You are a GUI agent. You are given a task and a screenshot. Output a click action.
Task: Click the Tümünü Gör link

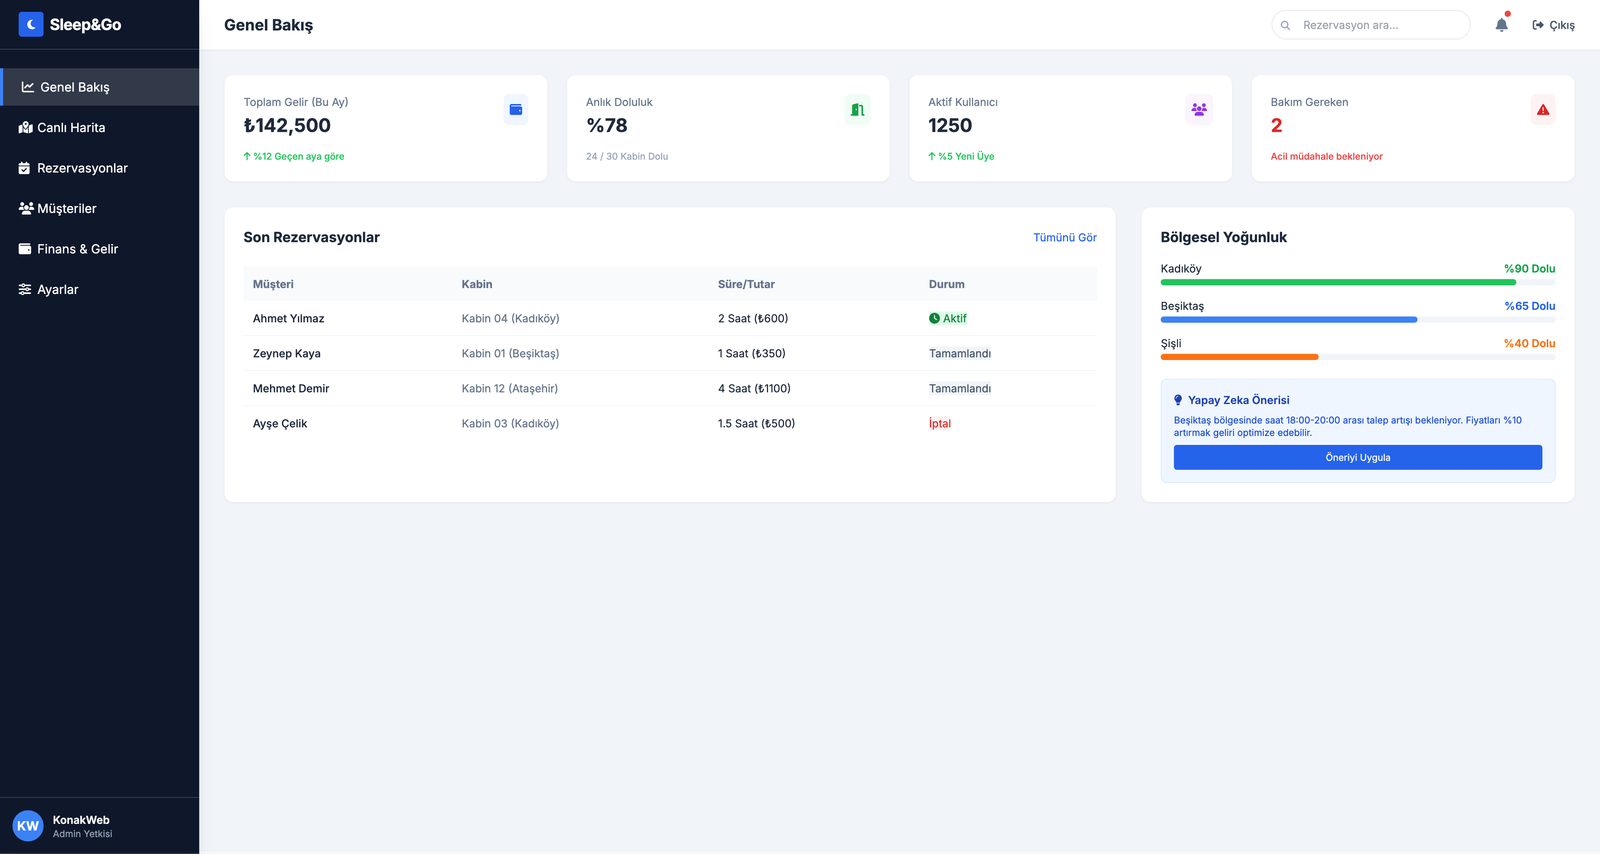point(1064,238)
